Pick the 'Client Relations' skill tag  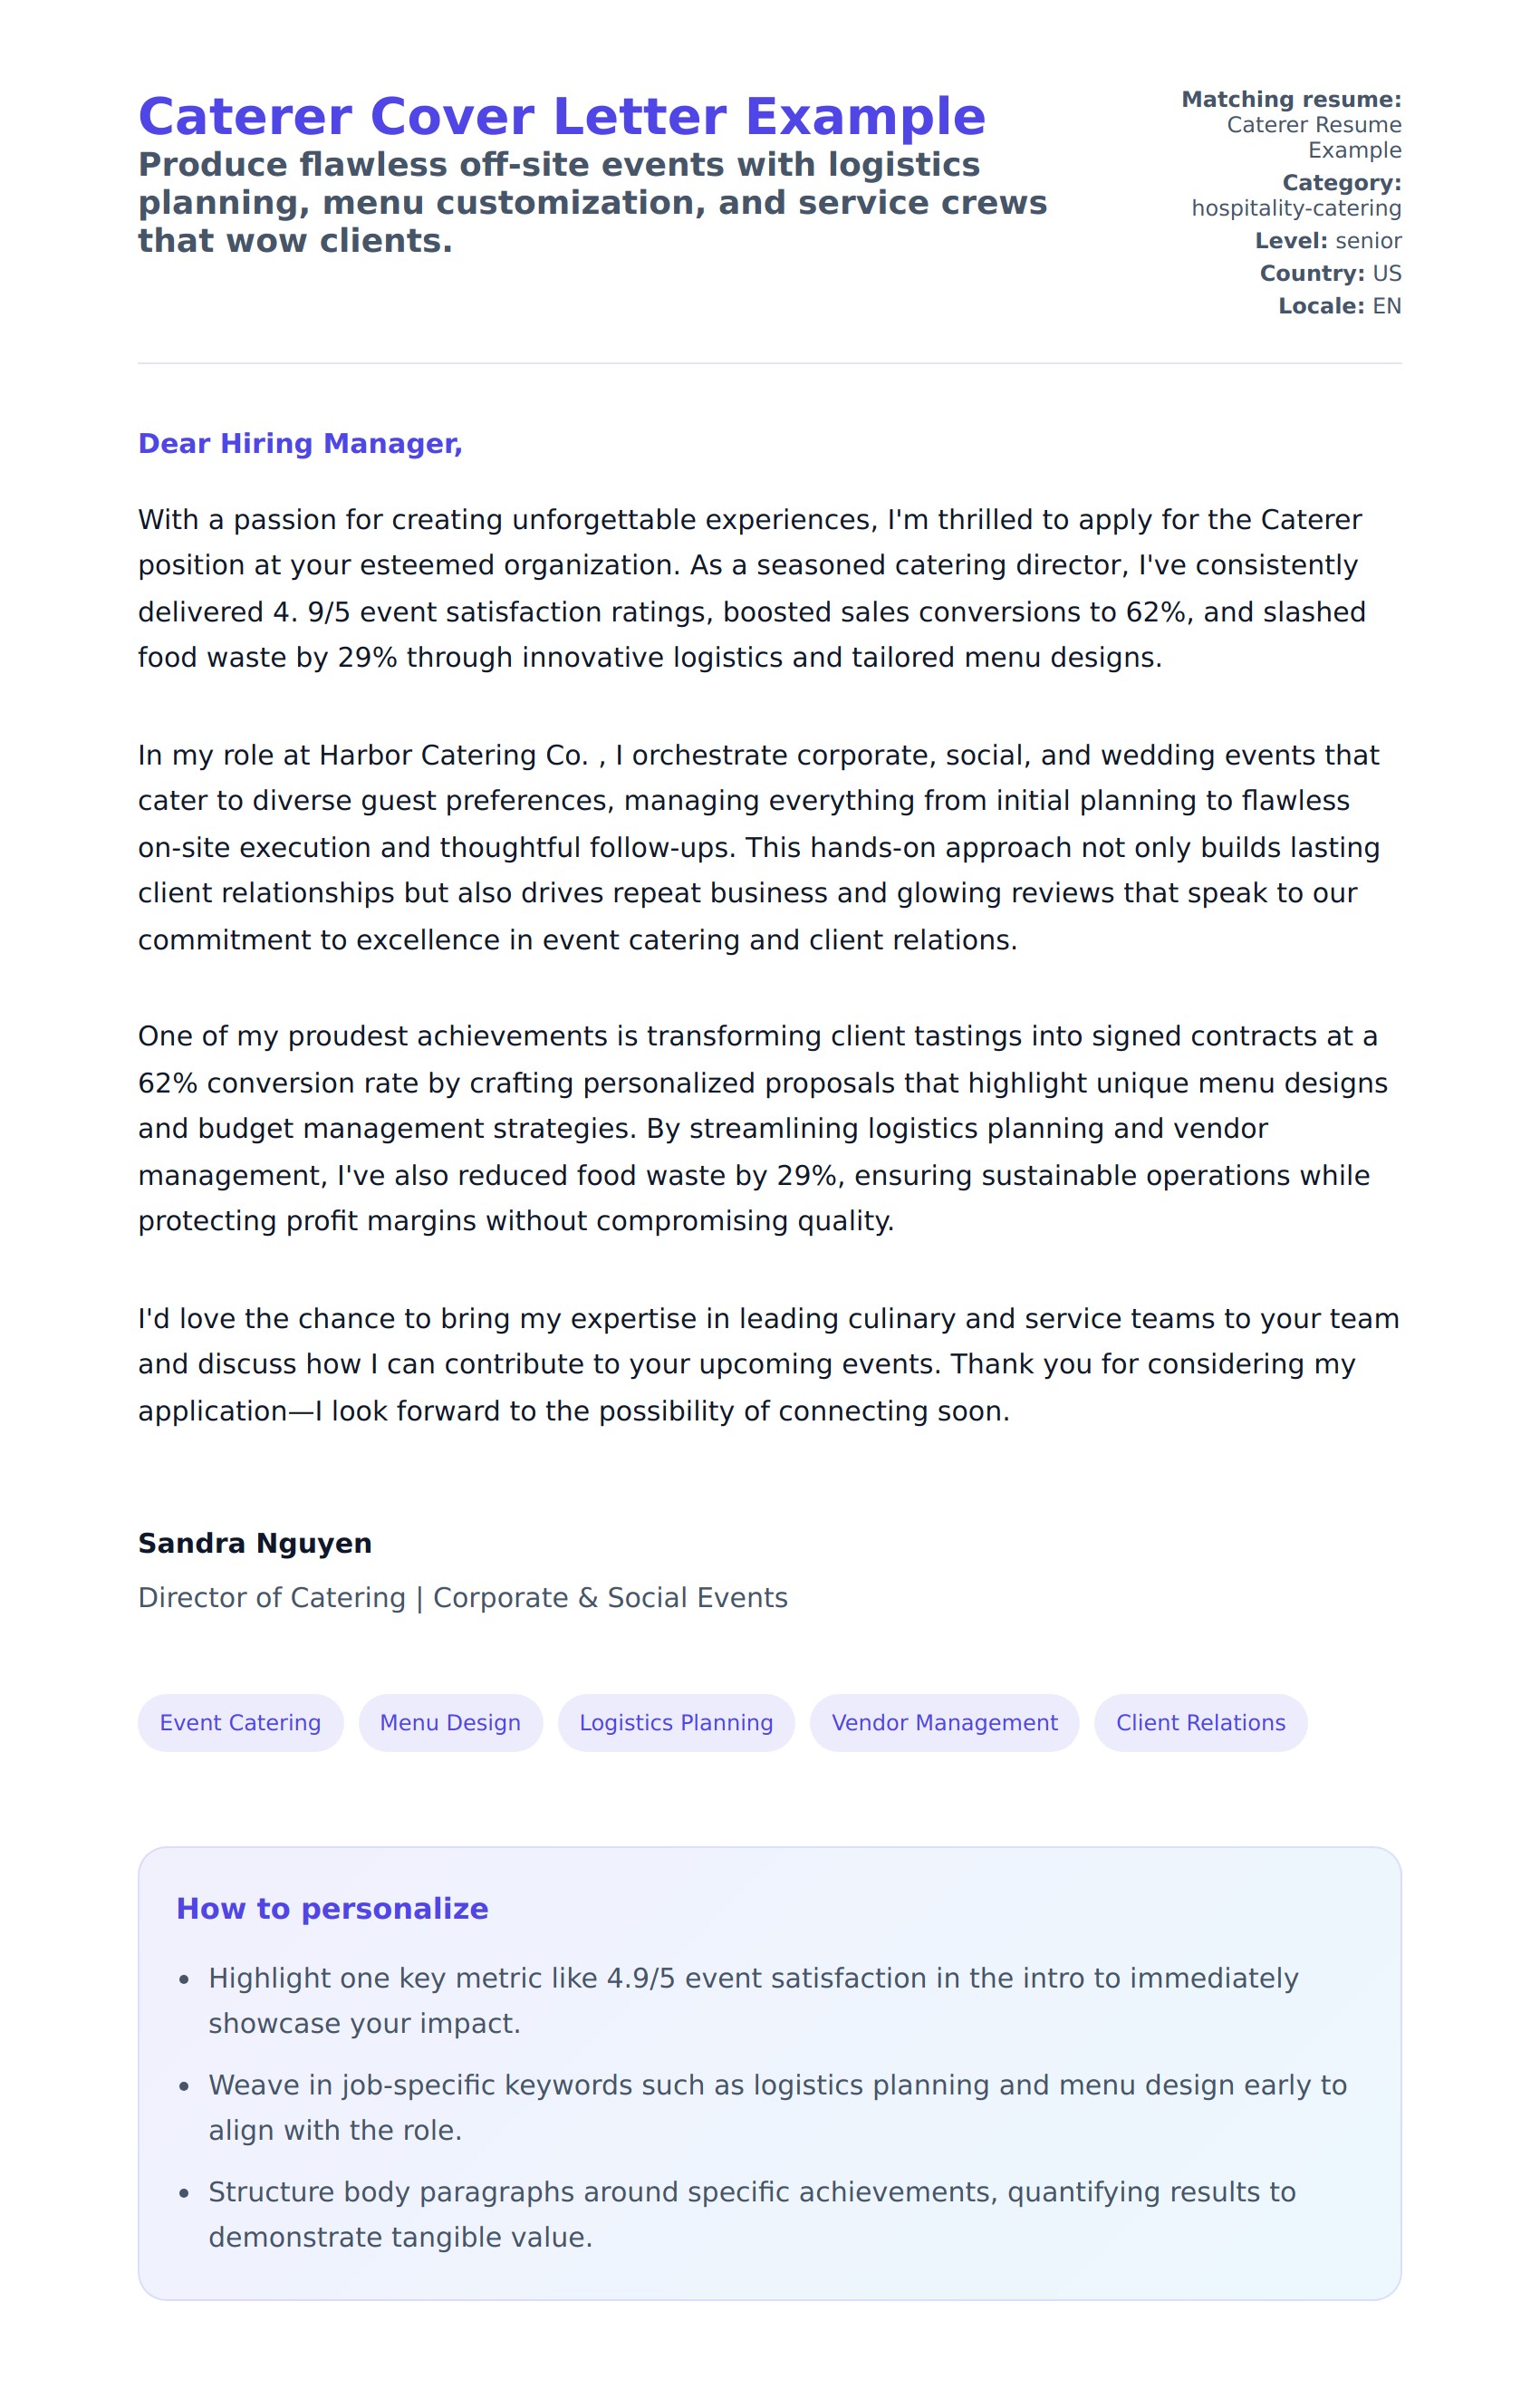(x=1200, y=1723)
